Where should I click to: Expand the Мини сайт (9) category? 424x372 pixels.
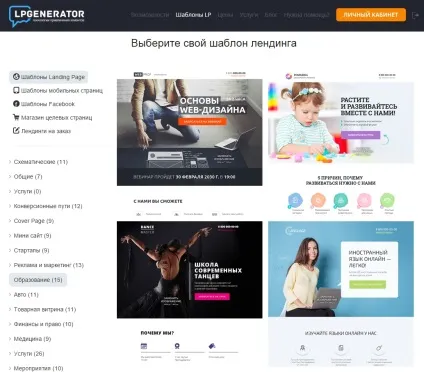point(32,236)
